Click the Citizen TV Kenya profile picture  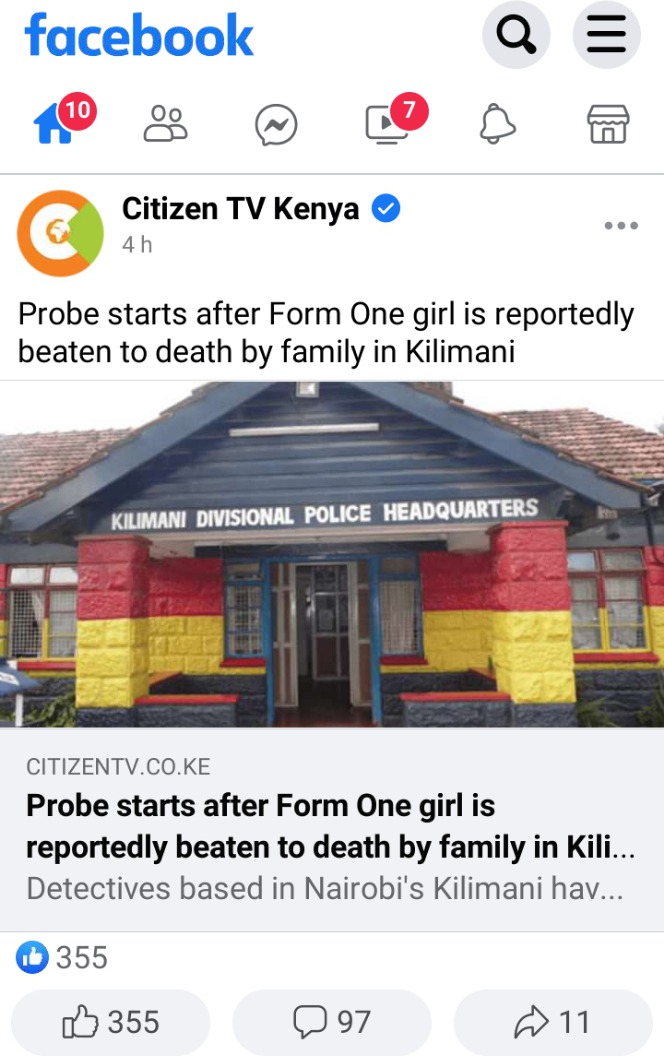[61, 233]
